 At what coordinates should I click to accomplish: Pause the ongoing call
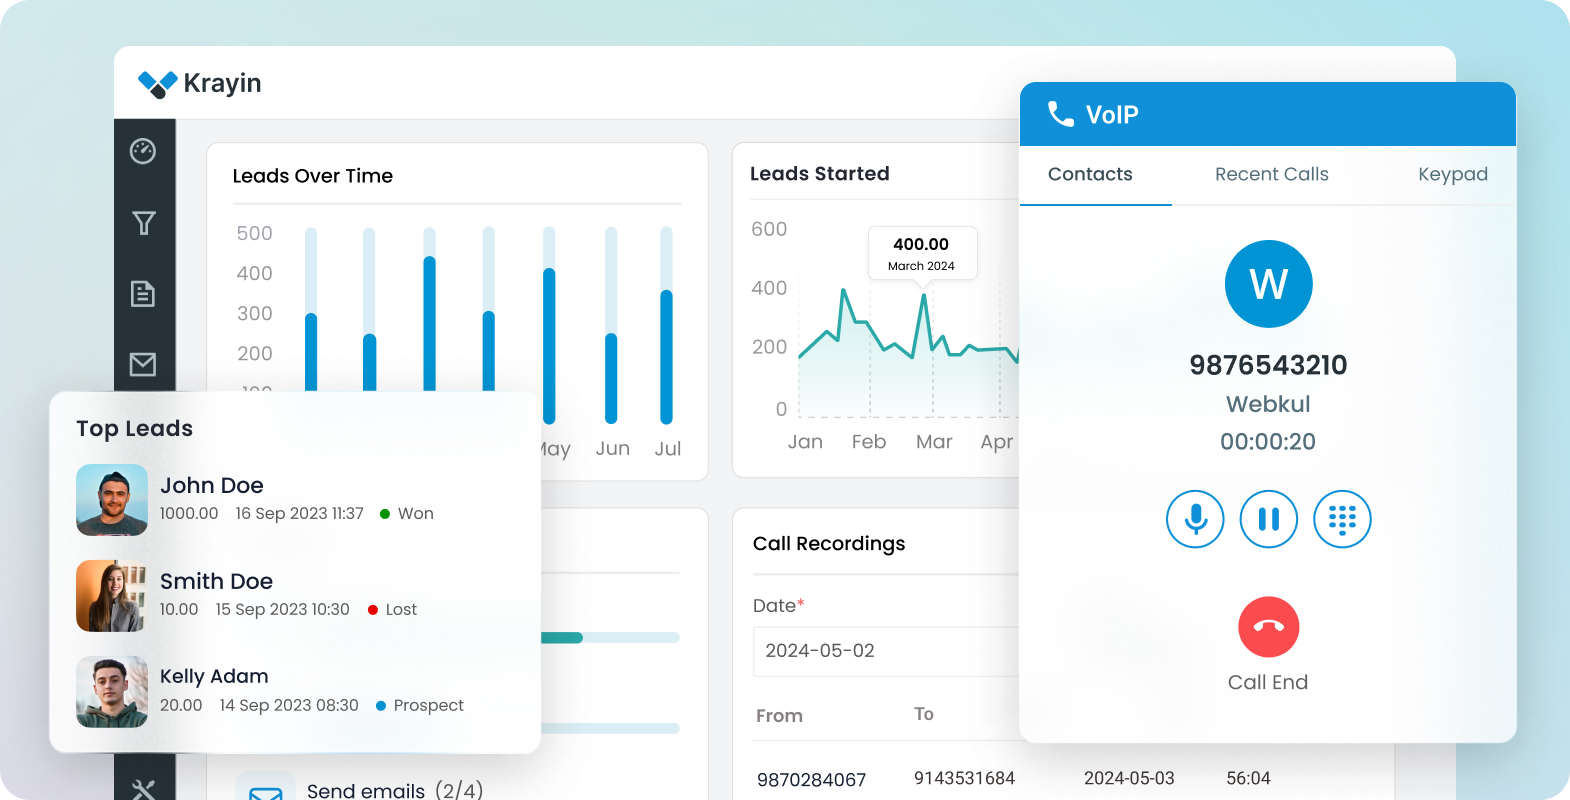[1268, 519]
